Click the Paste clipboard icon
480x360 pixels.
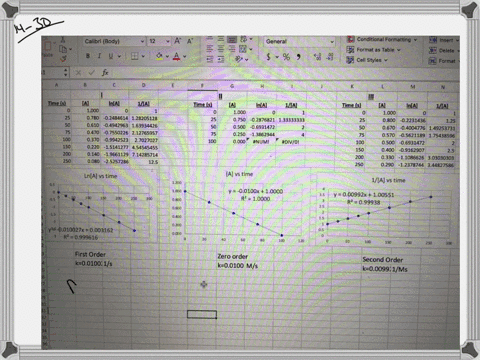[x=48, y=46]
